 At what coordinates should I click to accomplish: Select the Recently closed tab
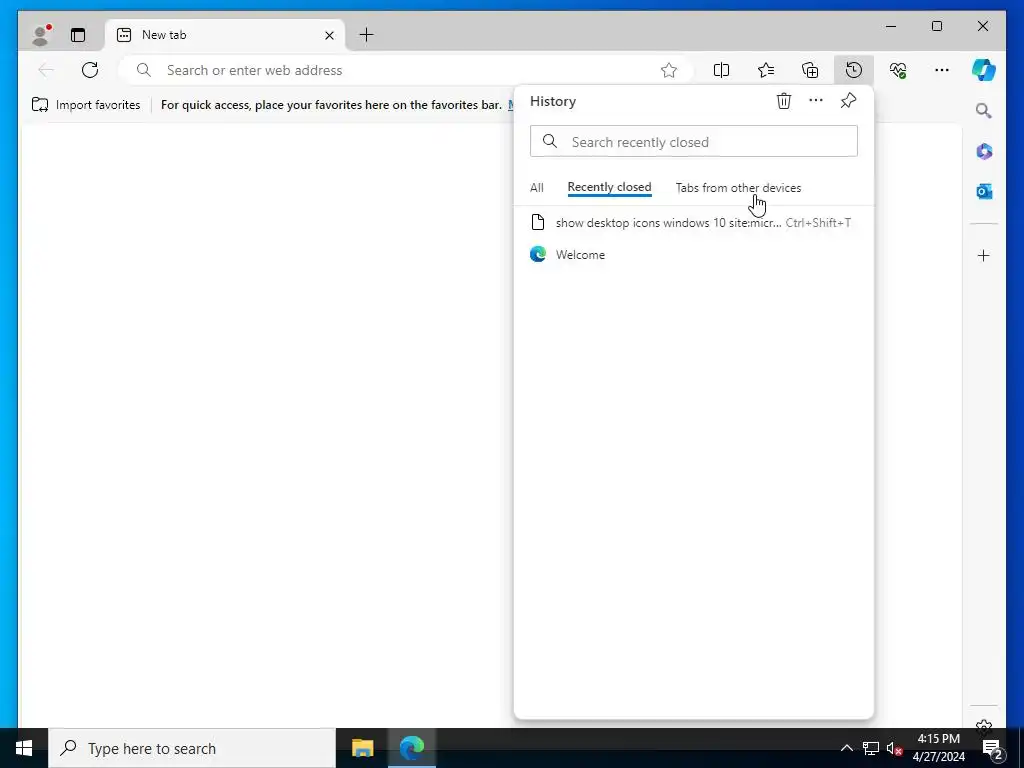click(609, 187)
